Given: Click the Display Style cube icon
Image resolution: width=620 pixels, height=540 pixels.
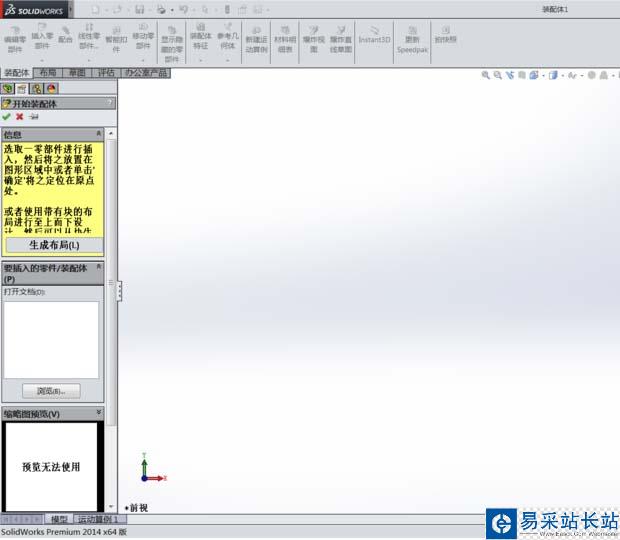Looking at the screenshot, I should (553, 75).
